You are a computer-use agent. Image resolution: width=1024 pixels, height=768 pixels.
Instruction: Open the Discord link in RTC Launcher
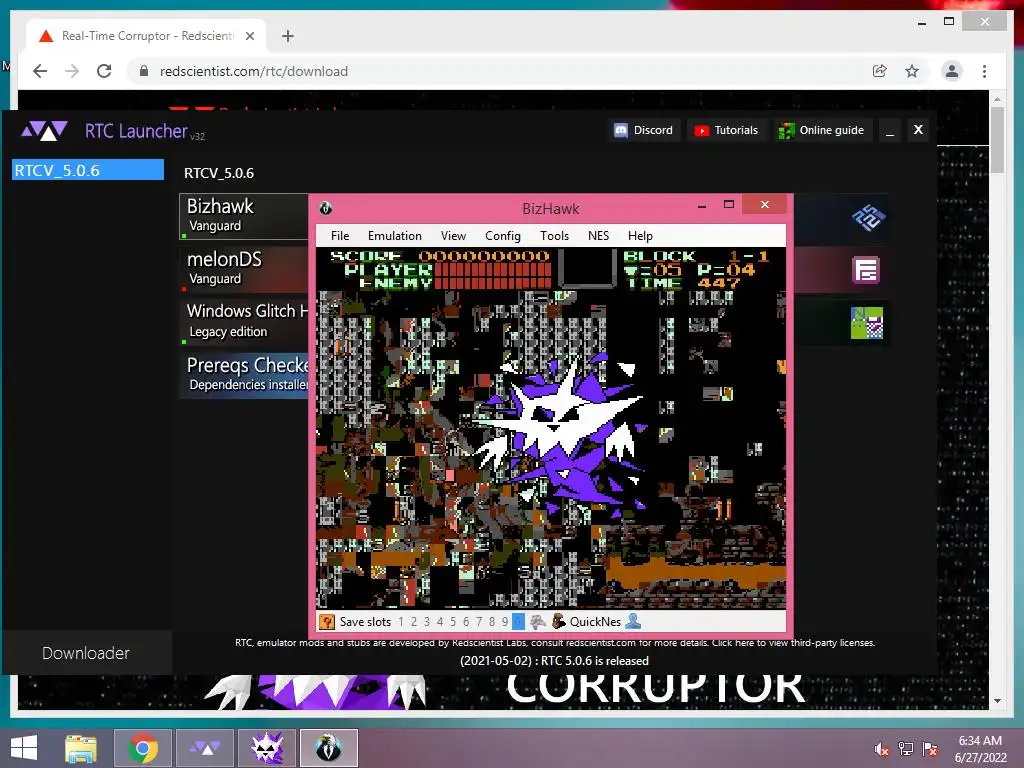(643, 131)
